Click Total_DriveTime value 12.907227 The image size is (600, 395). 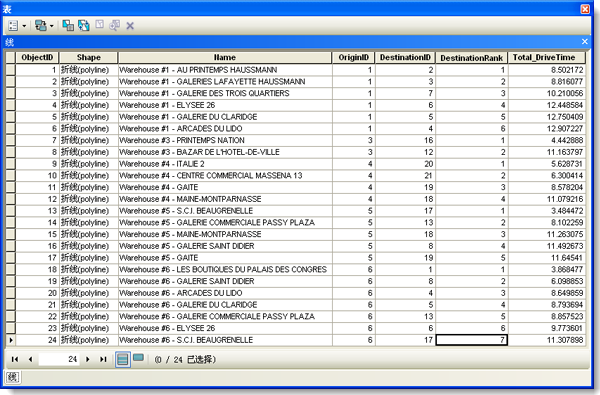coord(547,128)
